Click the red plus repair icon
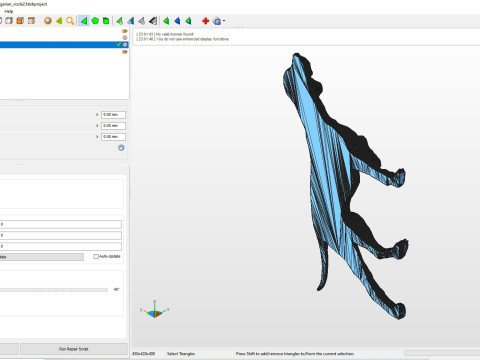480x360 pixels. 205,21
